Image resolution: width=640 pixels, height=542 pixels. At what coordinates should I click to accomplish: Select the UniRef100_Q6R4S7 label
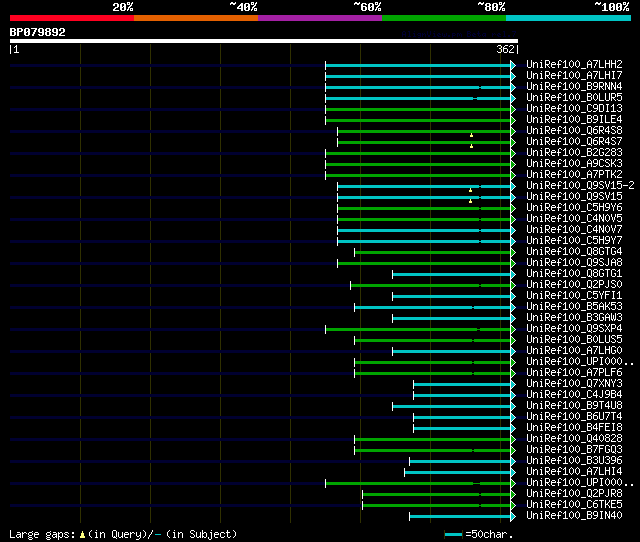[x=574, y=141]
